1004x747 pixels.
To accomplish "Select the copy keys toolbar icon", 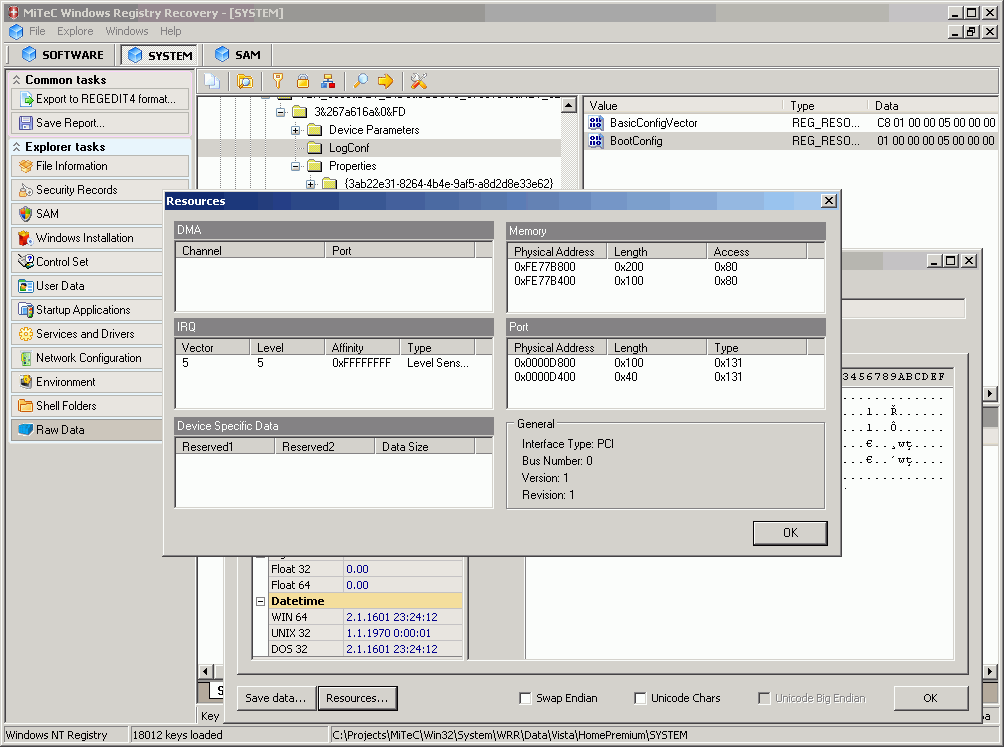I will pyautogui.click(x=213, y=81).
